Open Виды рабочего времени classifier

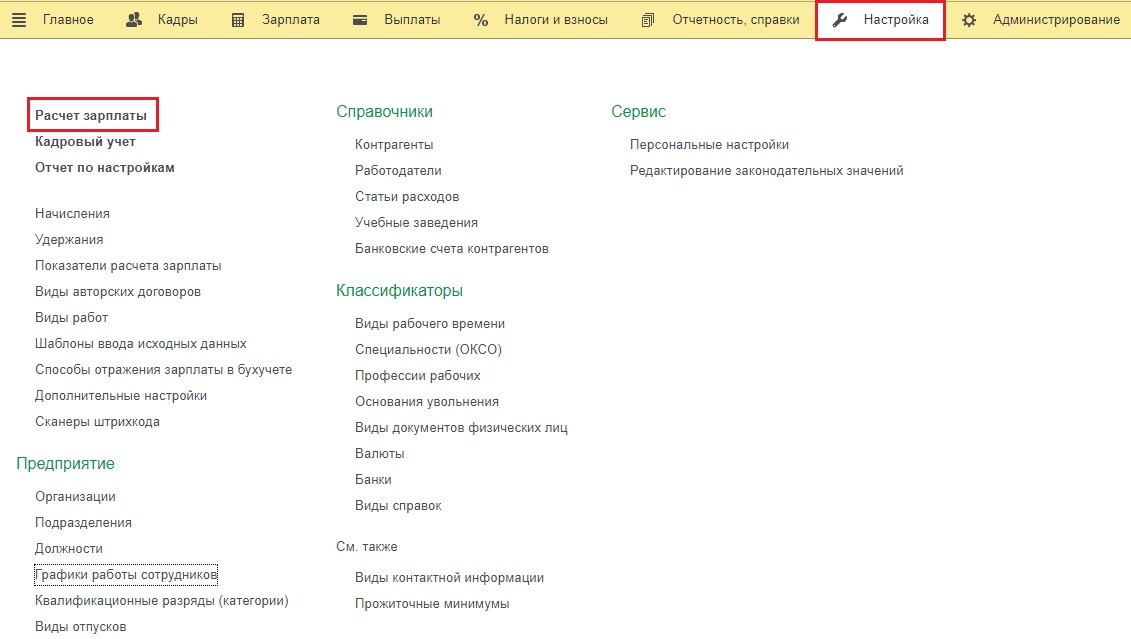pyautogui.click(x=430, y=323)
